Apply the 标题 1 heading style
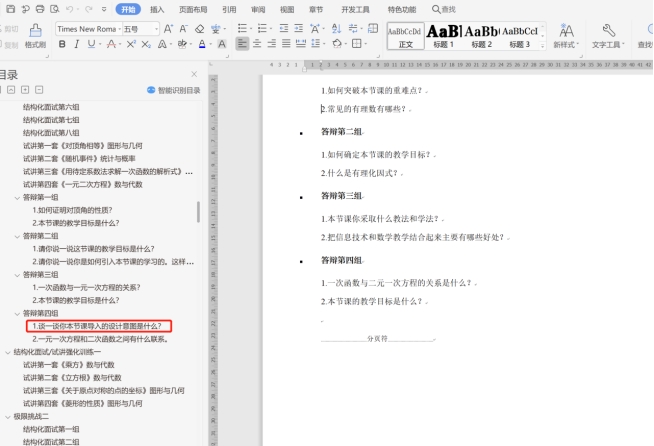The width and height of the screenshot is (654, 446). [x=443, y=36]
